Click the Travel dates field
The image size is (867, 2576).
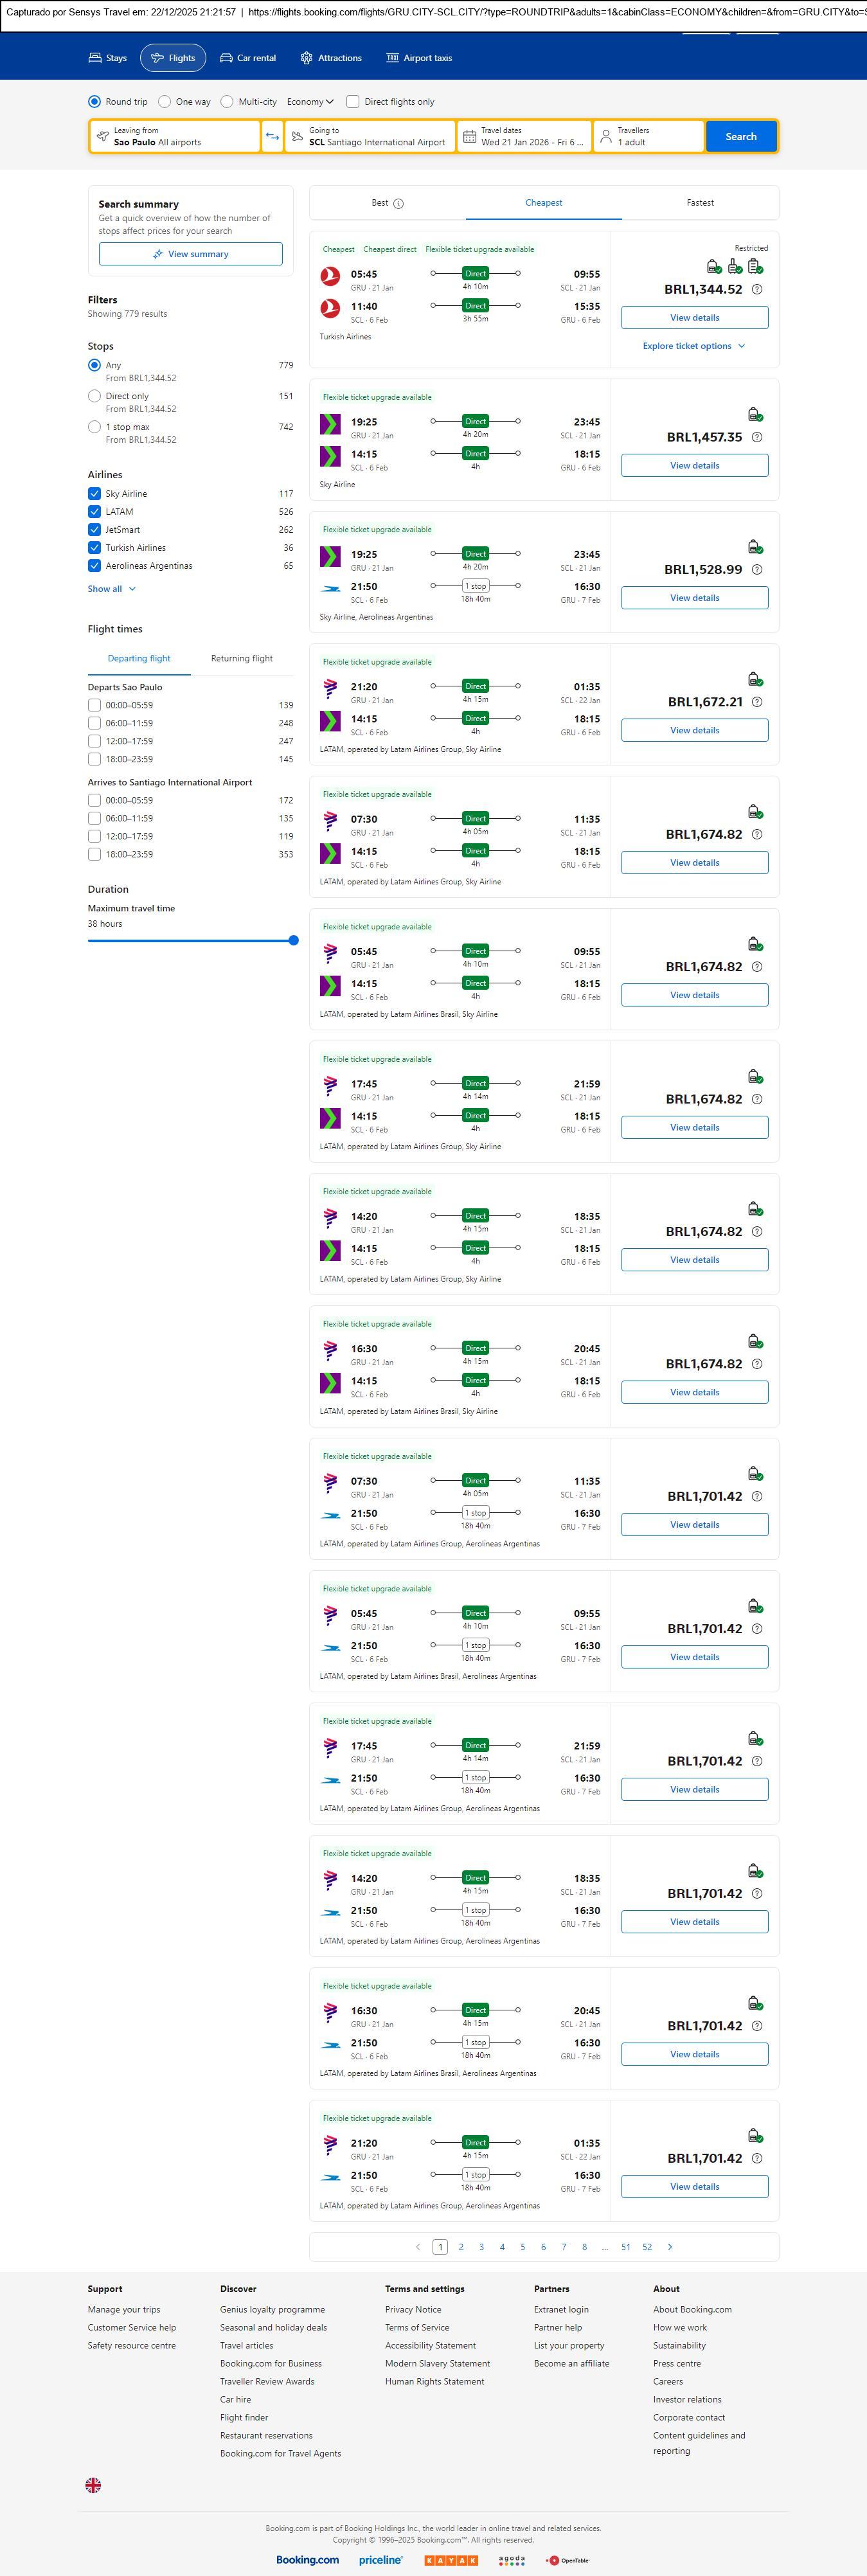pyautogui.click(x=525, y=137)
